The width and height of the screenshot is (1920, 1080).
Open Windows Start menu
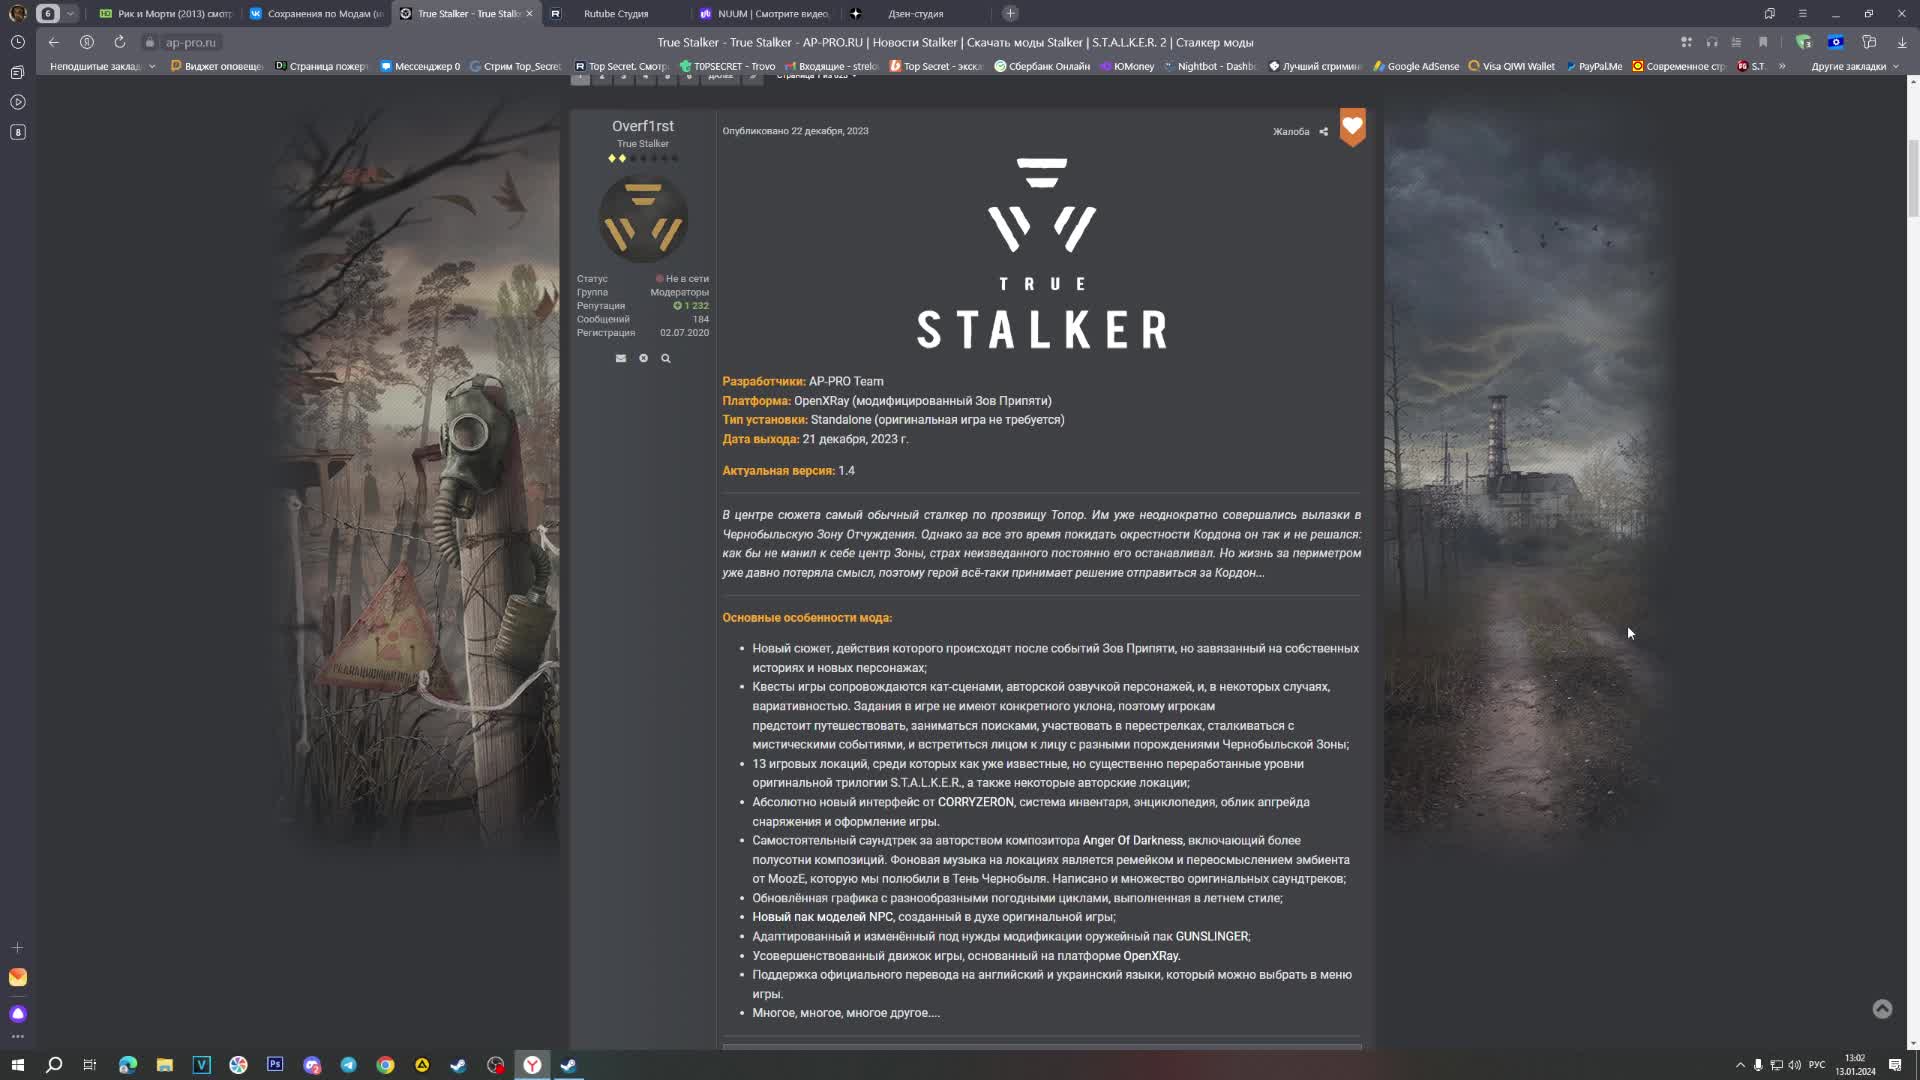coord(17,1065)
